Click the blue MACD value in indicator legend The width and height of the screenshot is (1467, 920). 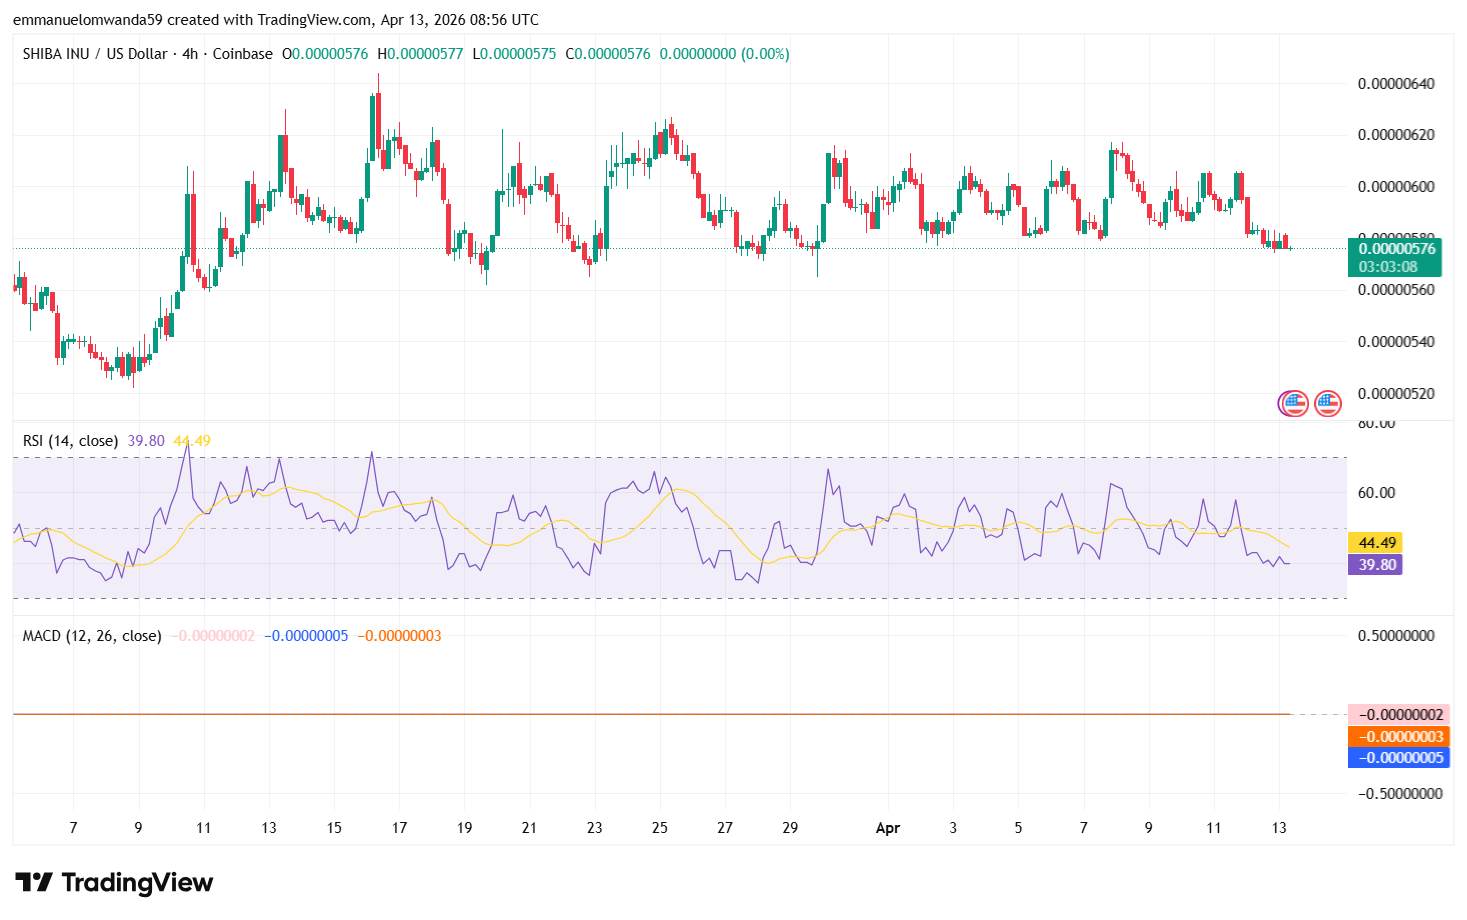click(x=306, y=636)
